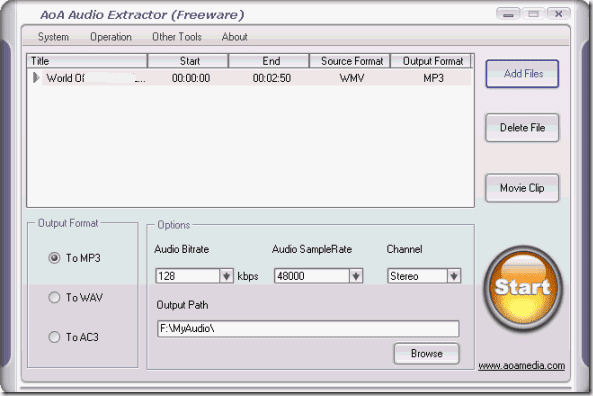The image size is (593, 396).
Task: Click the Output Format column header
Action: 431,61
